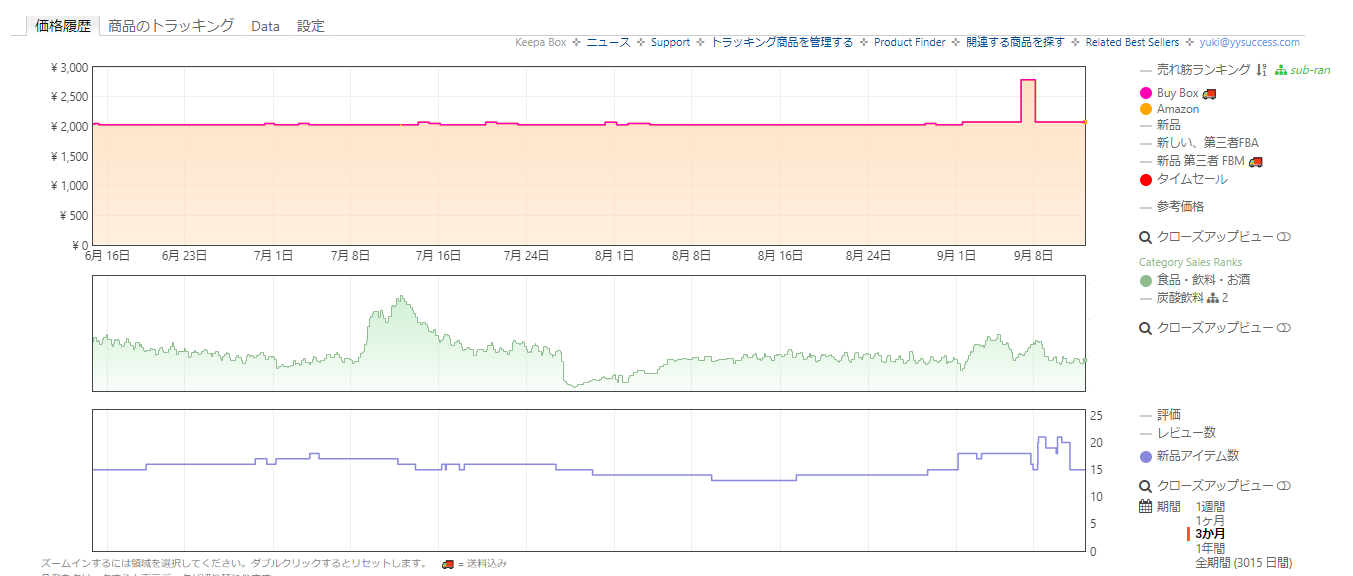
Task: Switch the sales rank chart クローズアップビュー toggle
Action: point(1285,328)
